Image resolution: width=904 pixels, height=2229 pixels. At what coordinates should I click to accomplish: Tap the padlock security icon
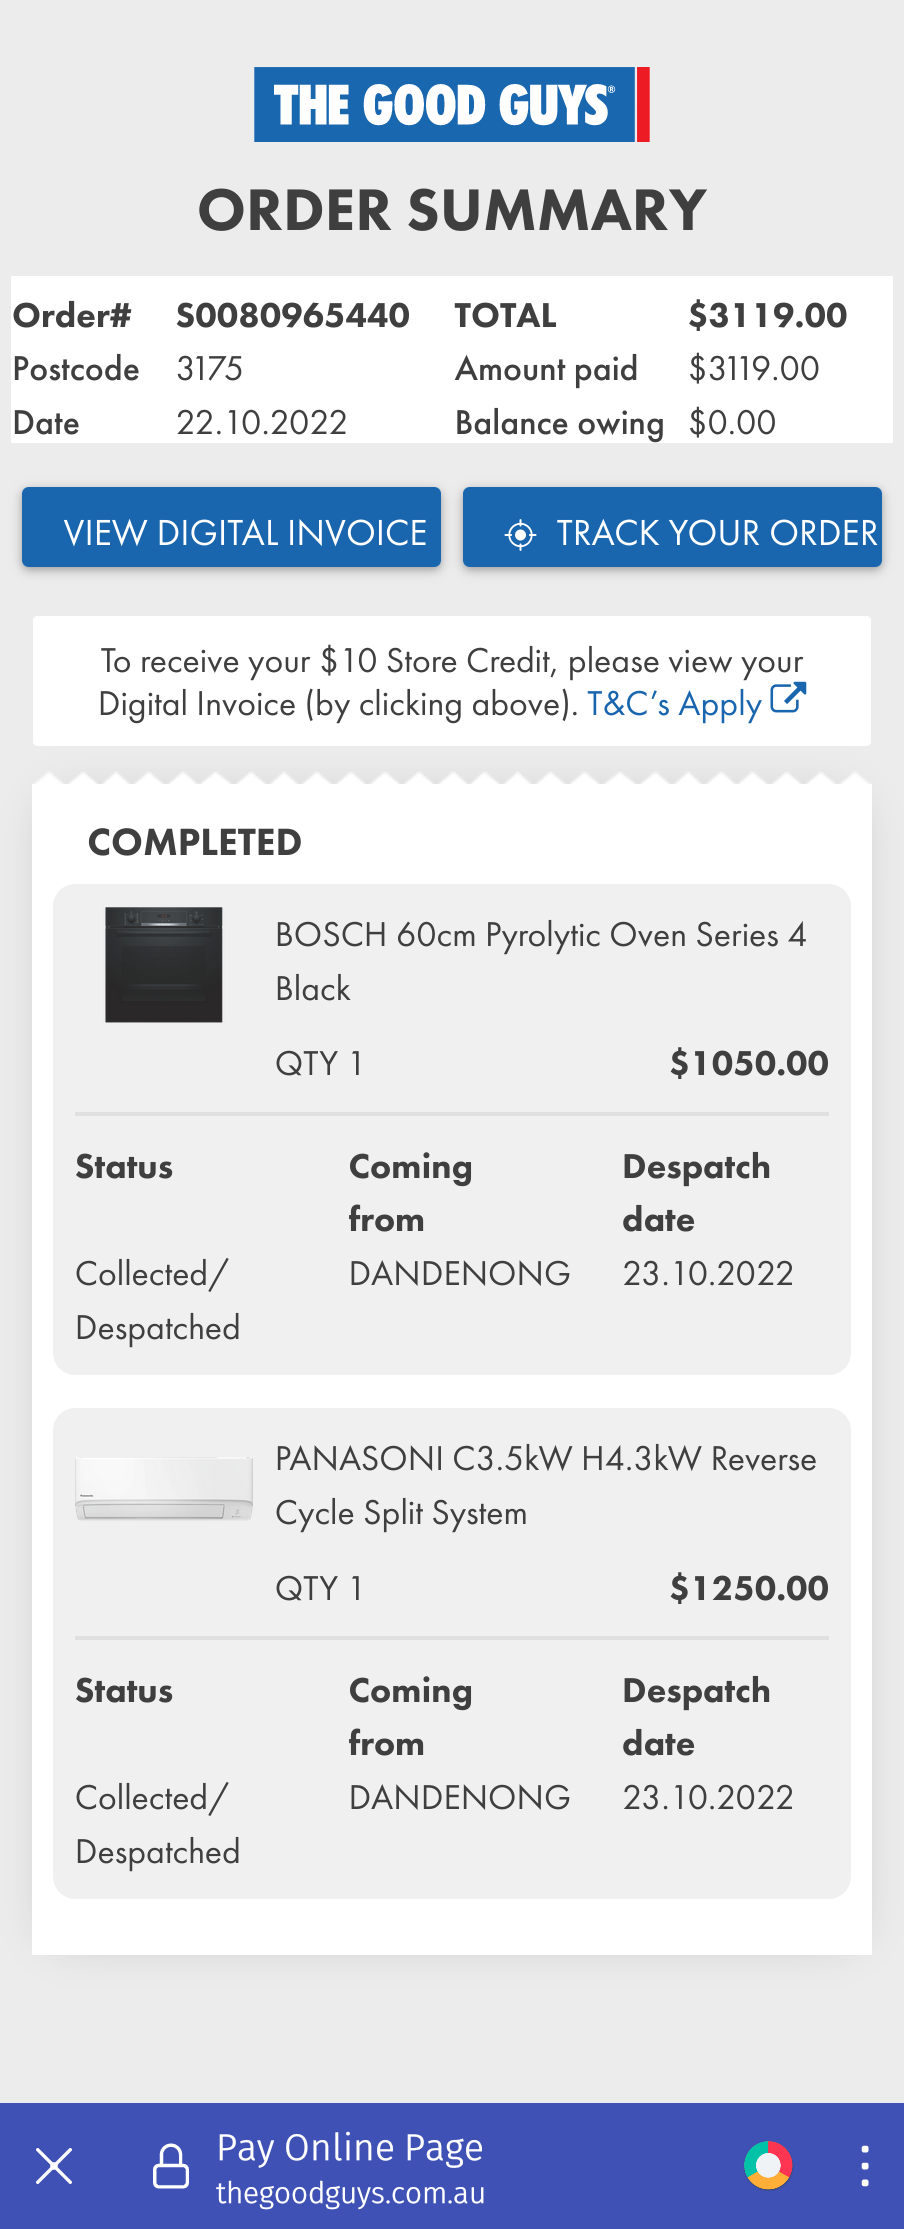[171, 2166]
